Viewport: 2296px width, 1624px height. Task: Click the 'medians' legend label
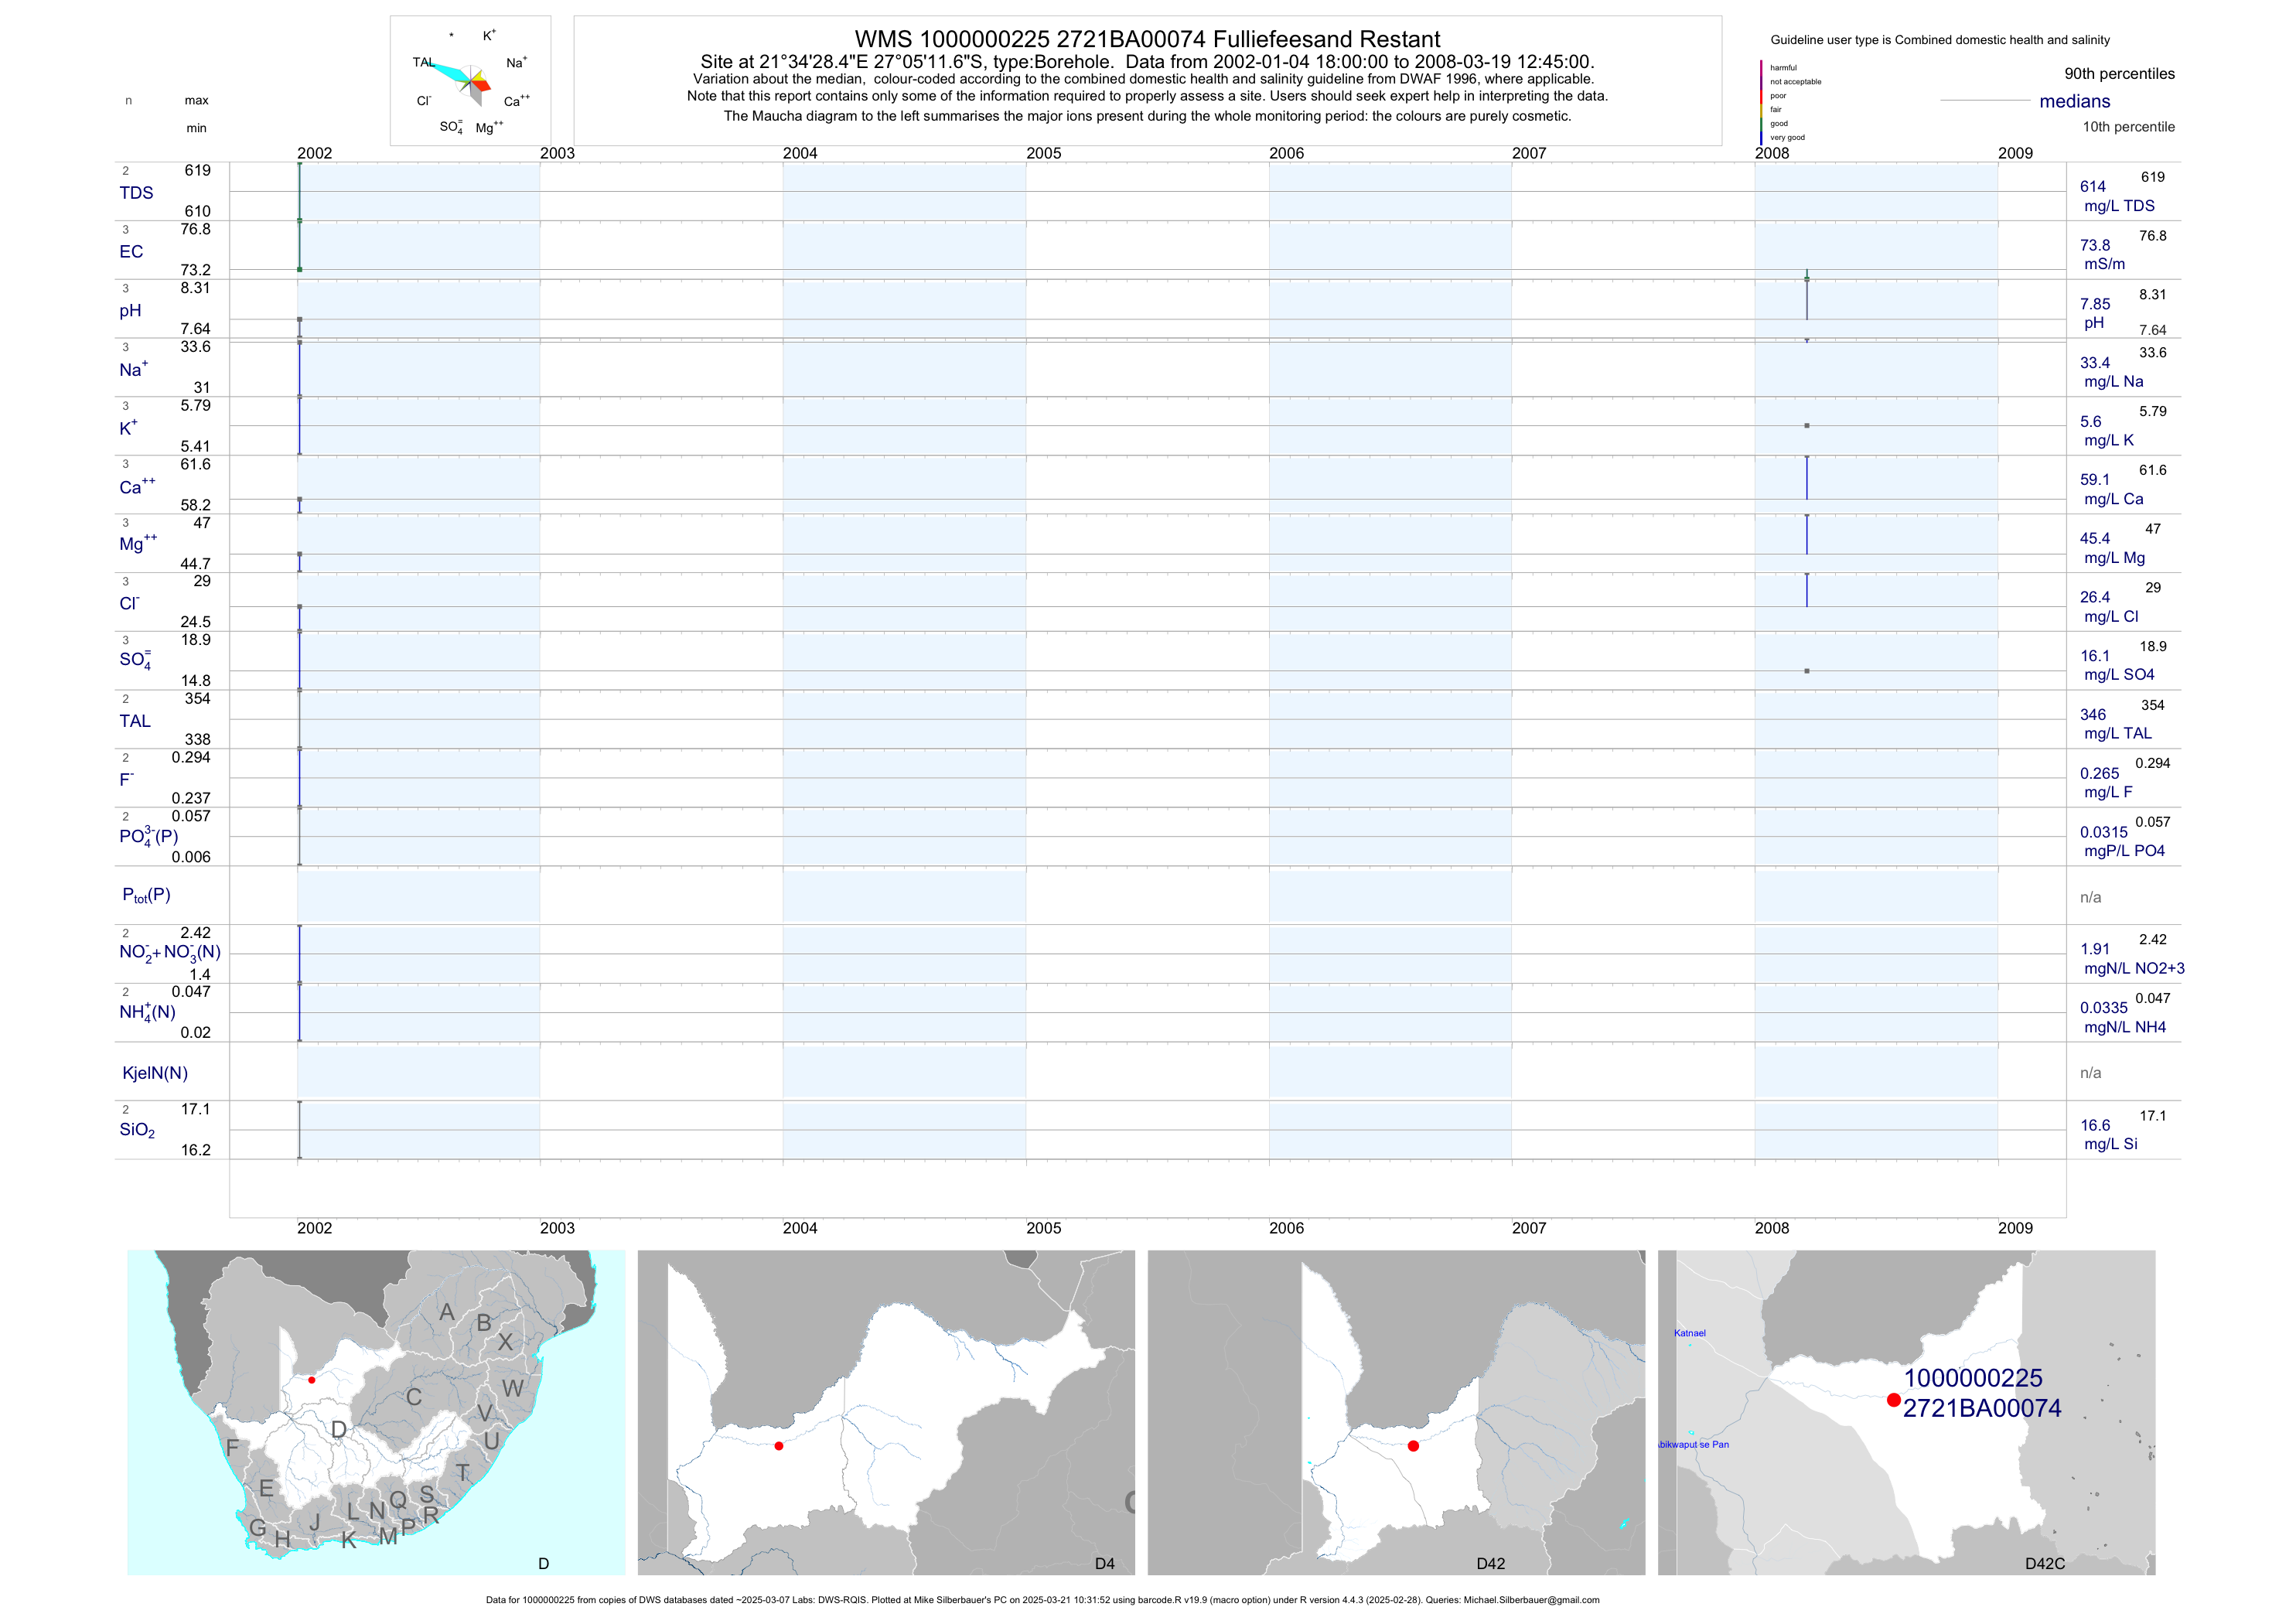[x=2074, y=101]
